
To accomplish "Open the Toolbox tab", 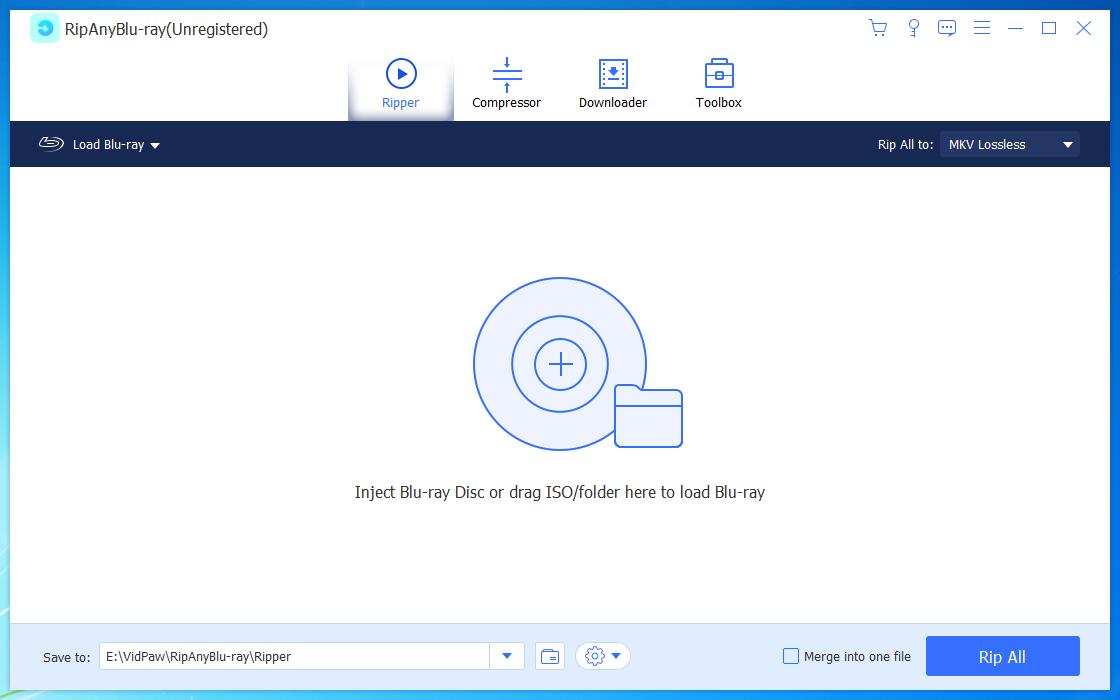I will (x=719, y=84).
